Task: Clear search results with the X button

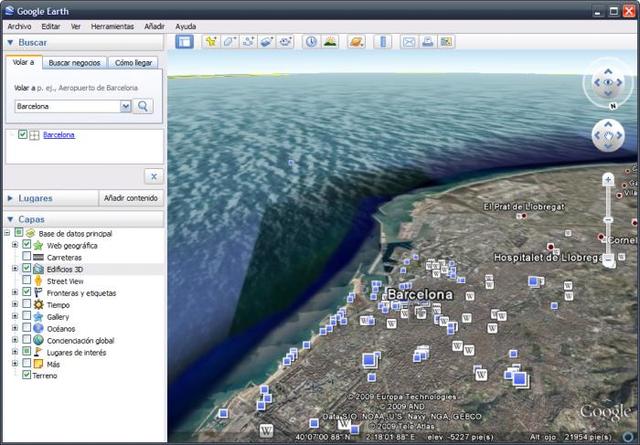Action: (x=153, y=176)
